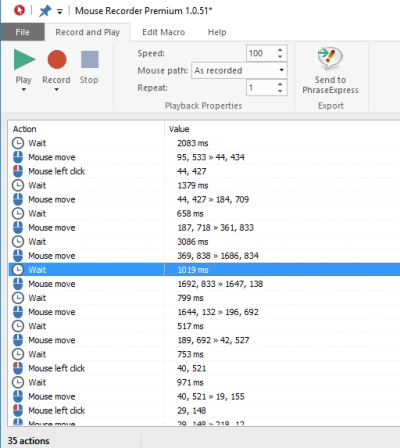Increase the Speed value with up arrow

pyautogui.click(x=280, y=50)
